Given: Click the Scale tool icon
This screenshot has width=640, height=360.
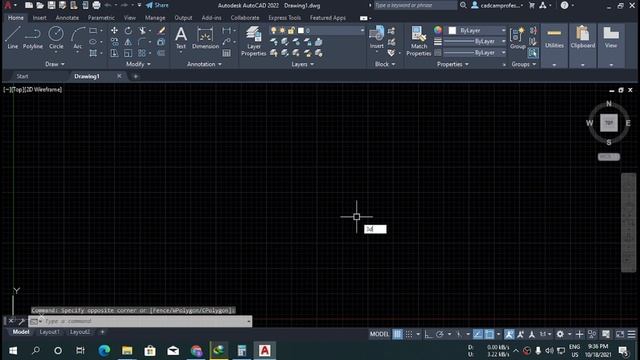Looking at the screenshot, I should tap(128, 53).
